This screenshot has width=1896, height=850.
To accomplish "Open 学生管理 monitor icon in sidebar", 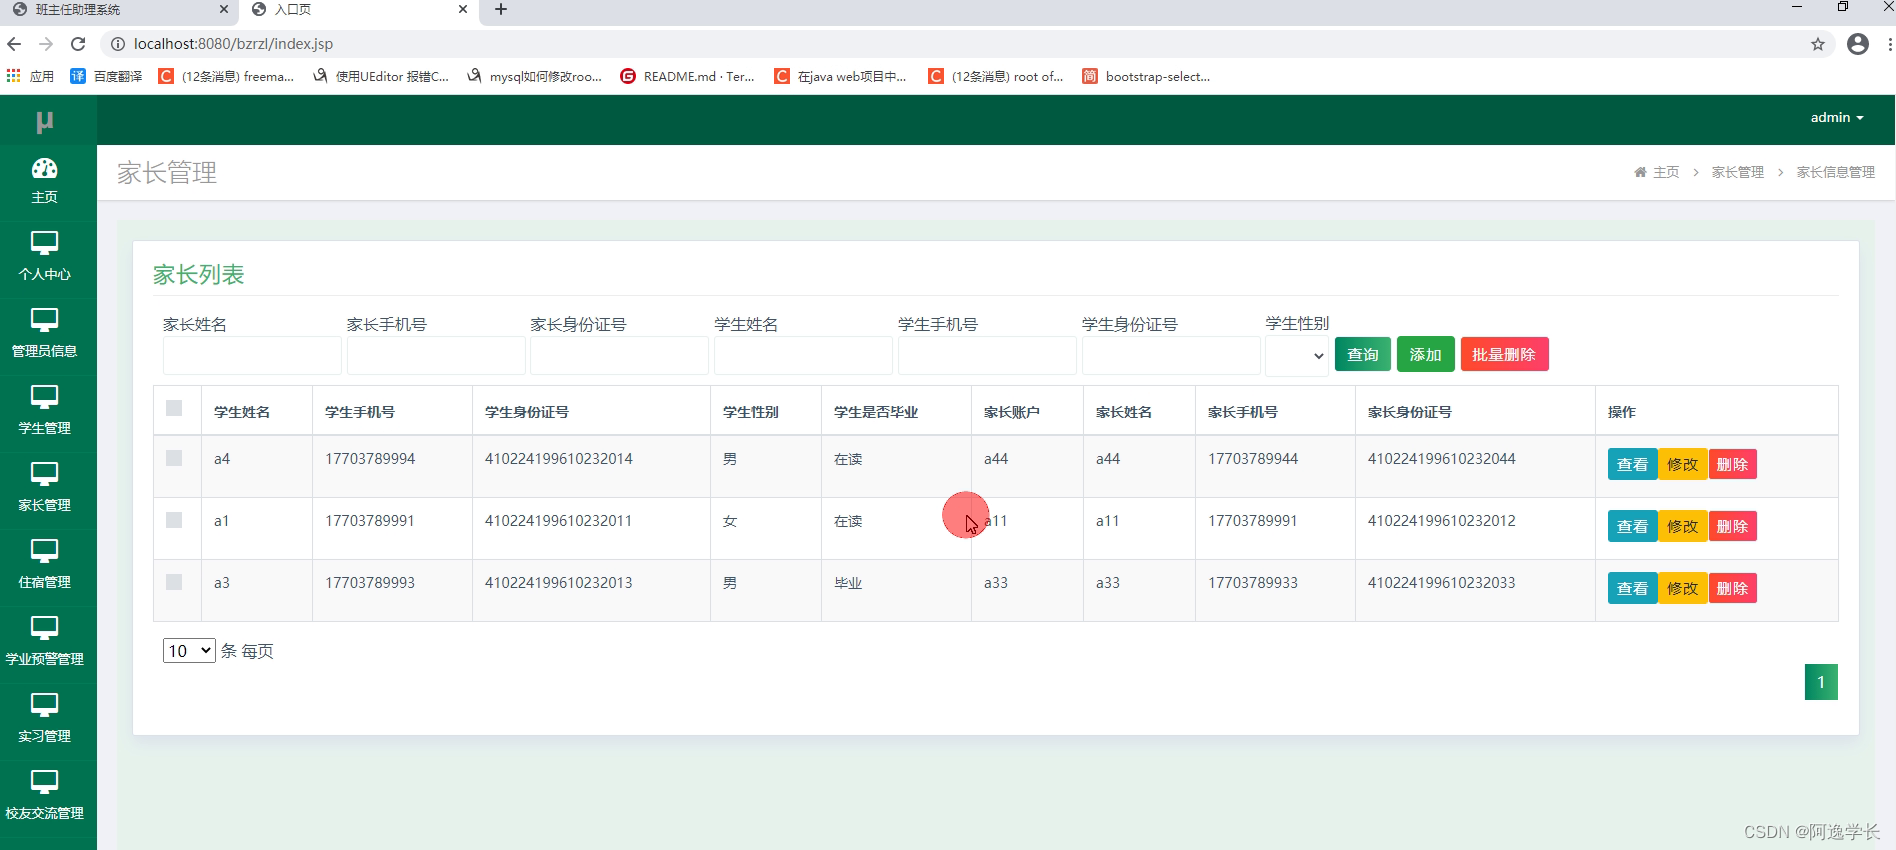I will tap(44, 397).
